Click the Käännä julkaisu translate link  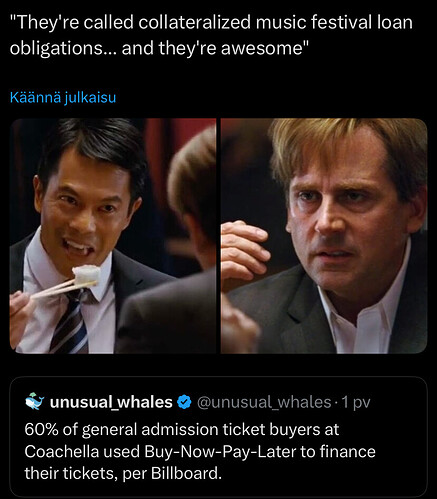coord(63,98)
